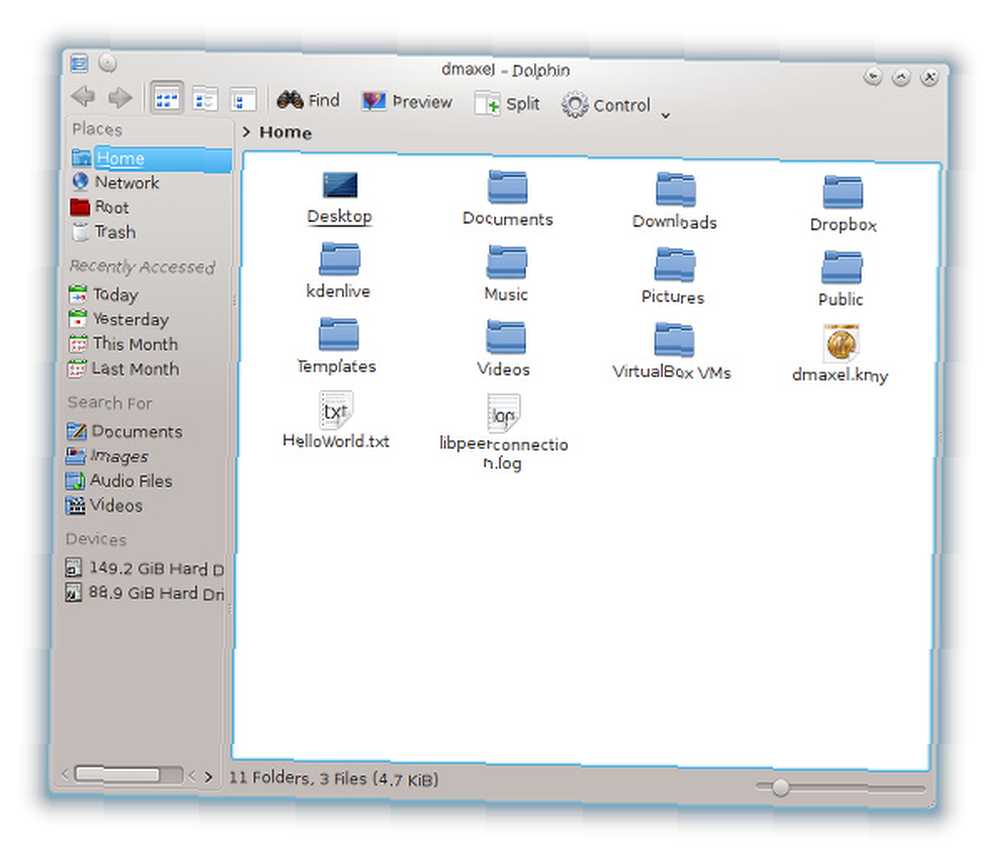This screenshot has width=1000, height=859.
Task: Select the Documents folder in file view
Action: [x=508, y=199]
